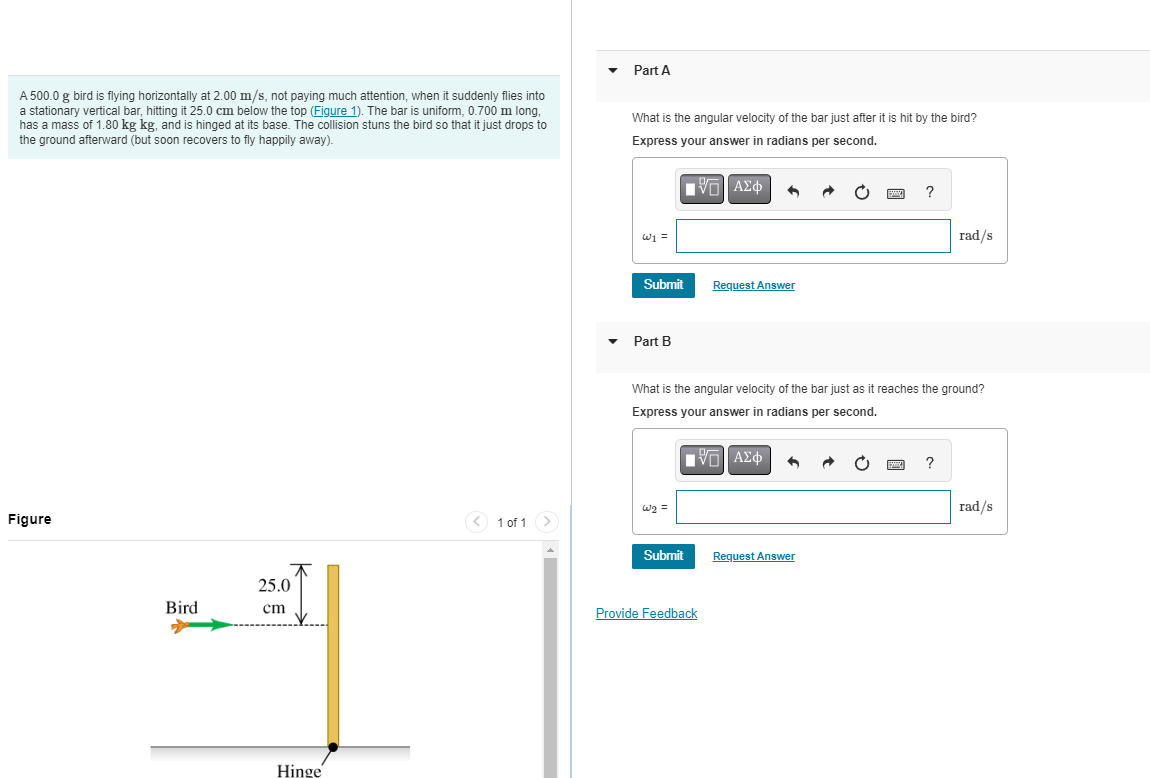Click reset icon in Part B toolbar
The height and width of the screenshot is (778, 1150).
(x=862, y=463)
